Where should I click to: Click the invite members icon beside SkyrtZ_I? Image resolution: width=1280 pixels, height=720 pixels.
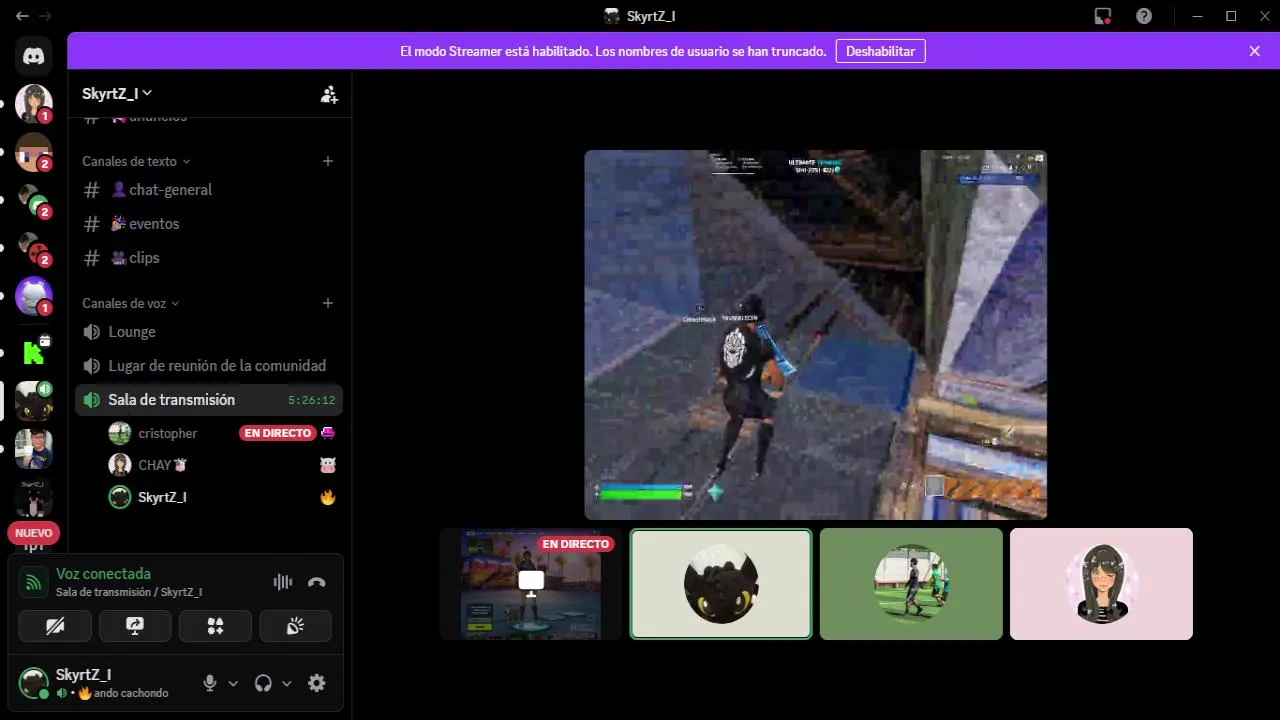tap(329, 94)
